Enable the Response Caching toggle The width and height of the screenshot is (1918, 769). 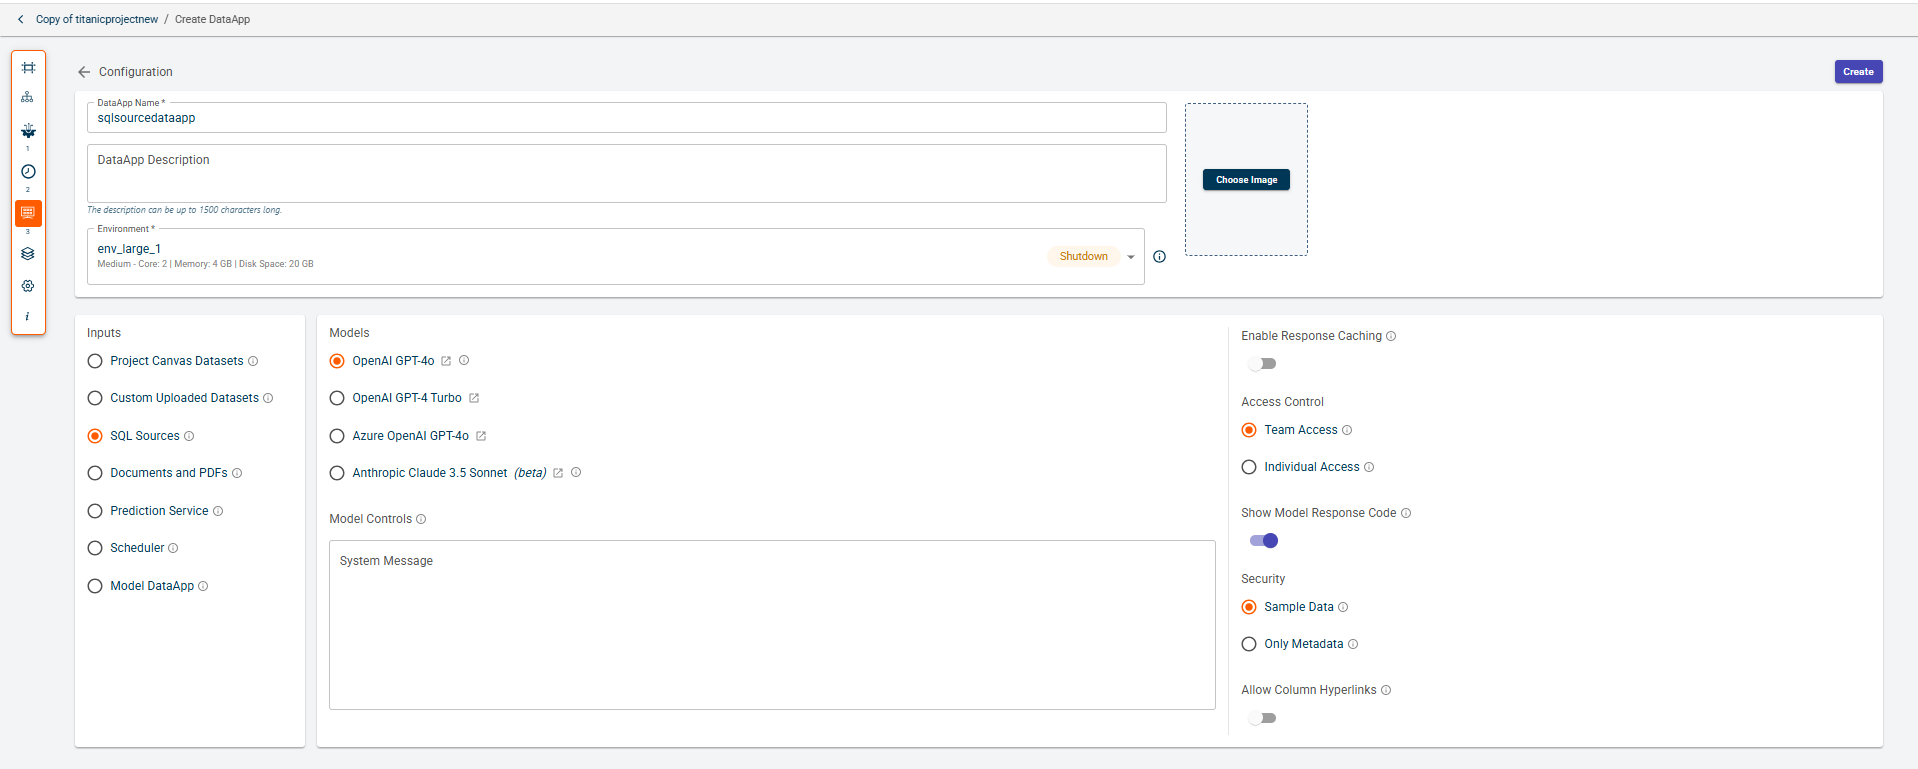coord(1262,364)
